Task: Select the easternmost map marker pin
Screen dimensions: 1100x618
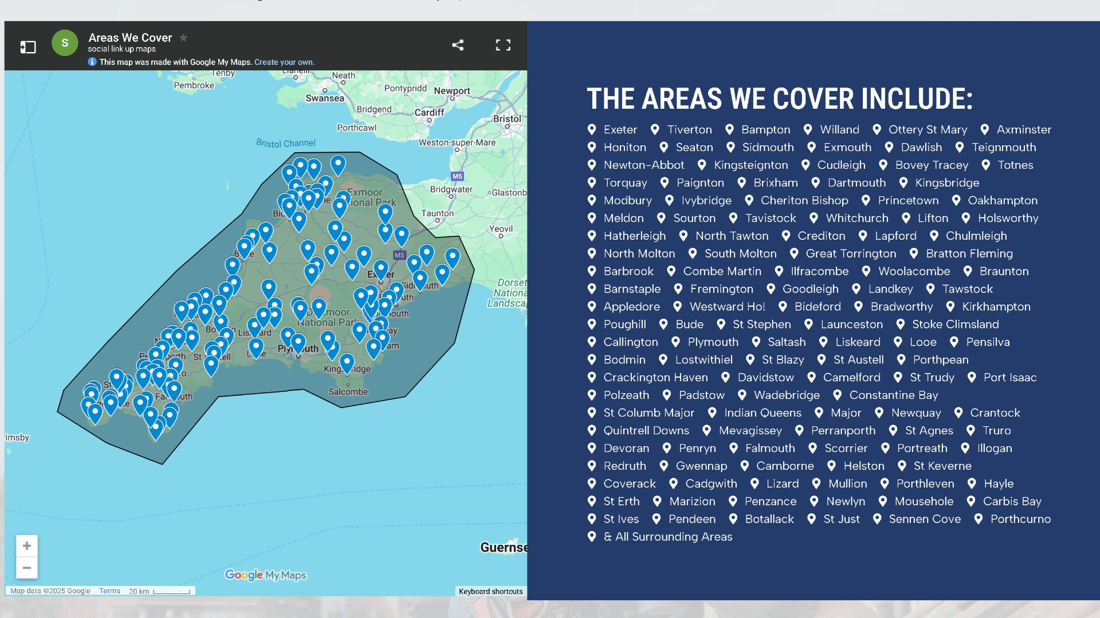Action: [x=452, y=256]
